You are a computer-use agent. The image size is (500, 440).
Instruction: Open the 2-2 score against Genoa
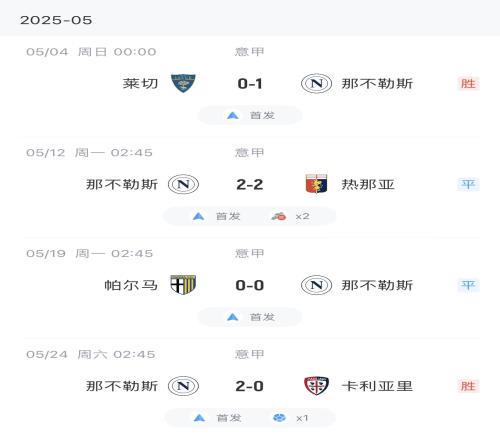[250, 184]
